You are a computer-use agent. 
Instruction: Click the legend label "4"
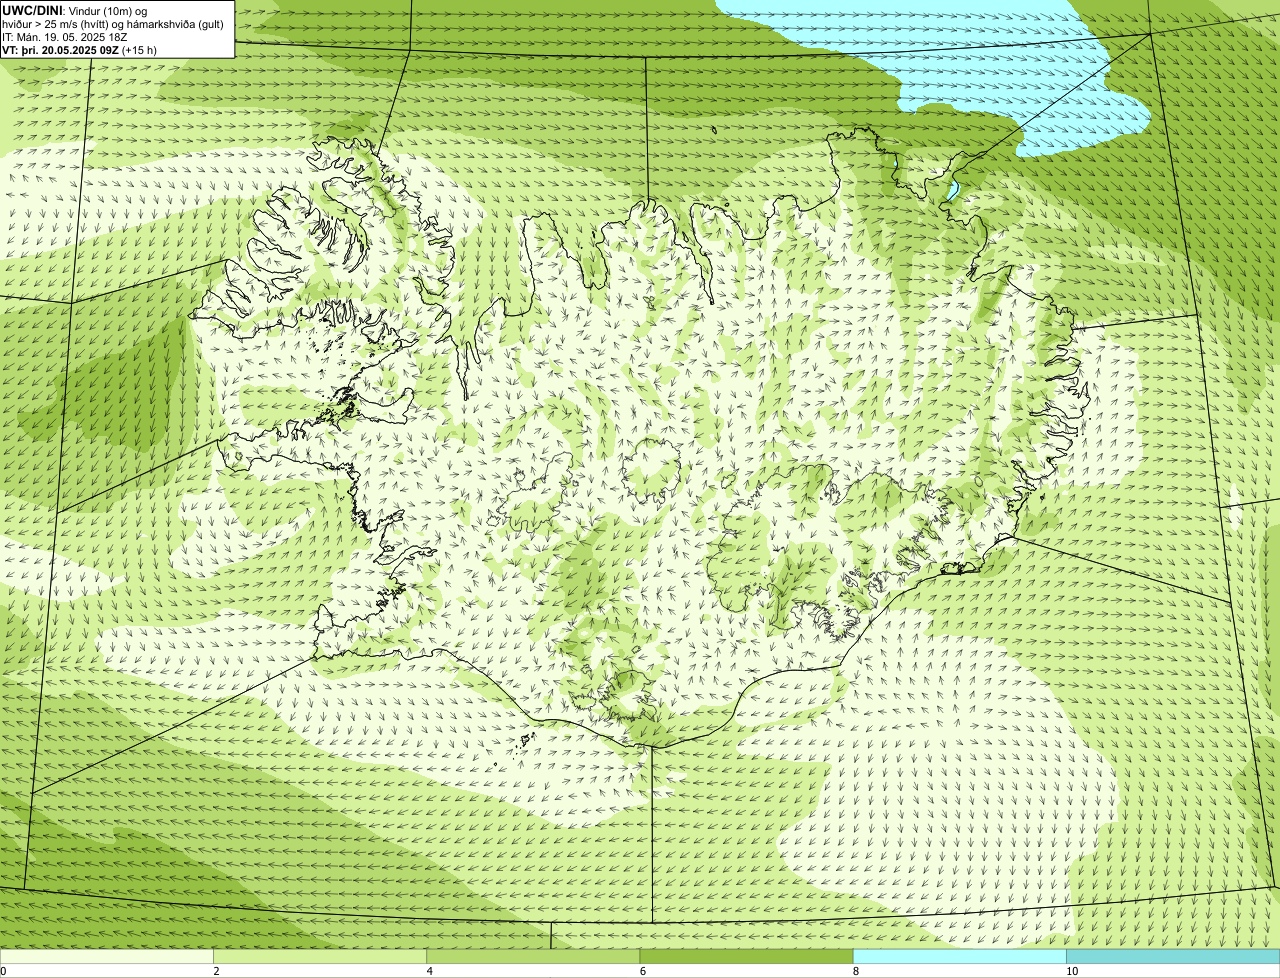tap(429, 971)
